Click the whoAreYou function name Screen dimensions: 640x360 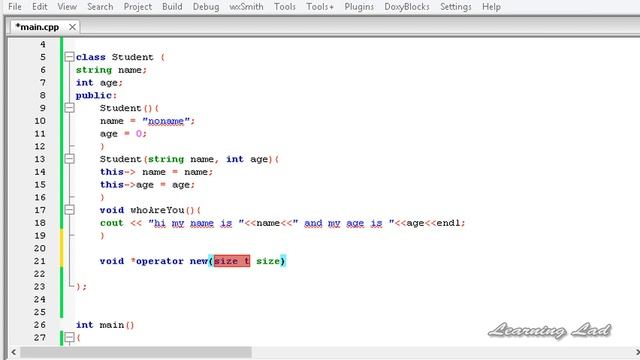(157, 210)
